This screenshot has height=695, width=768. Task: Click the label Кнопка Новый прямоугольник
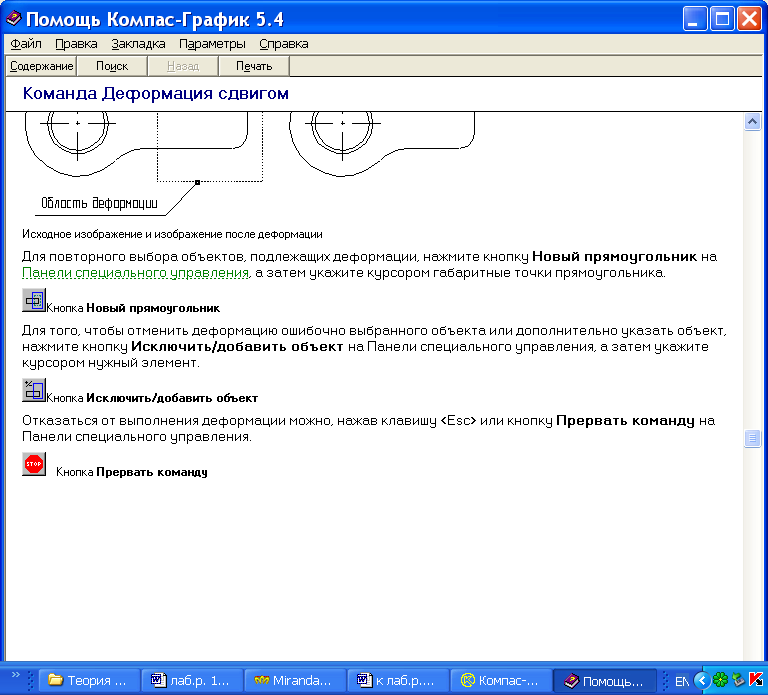[x=133, y=308]
